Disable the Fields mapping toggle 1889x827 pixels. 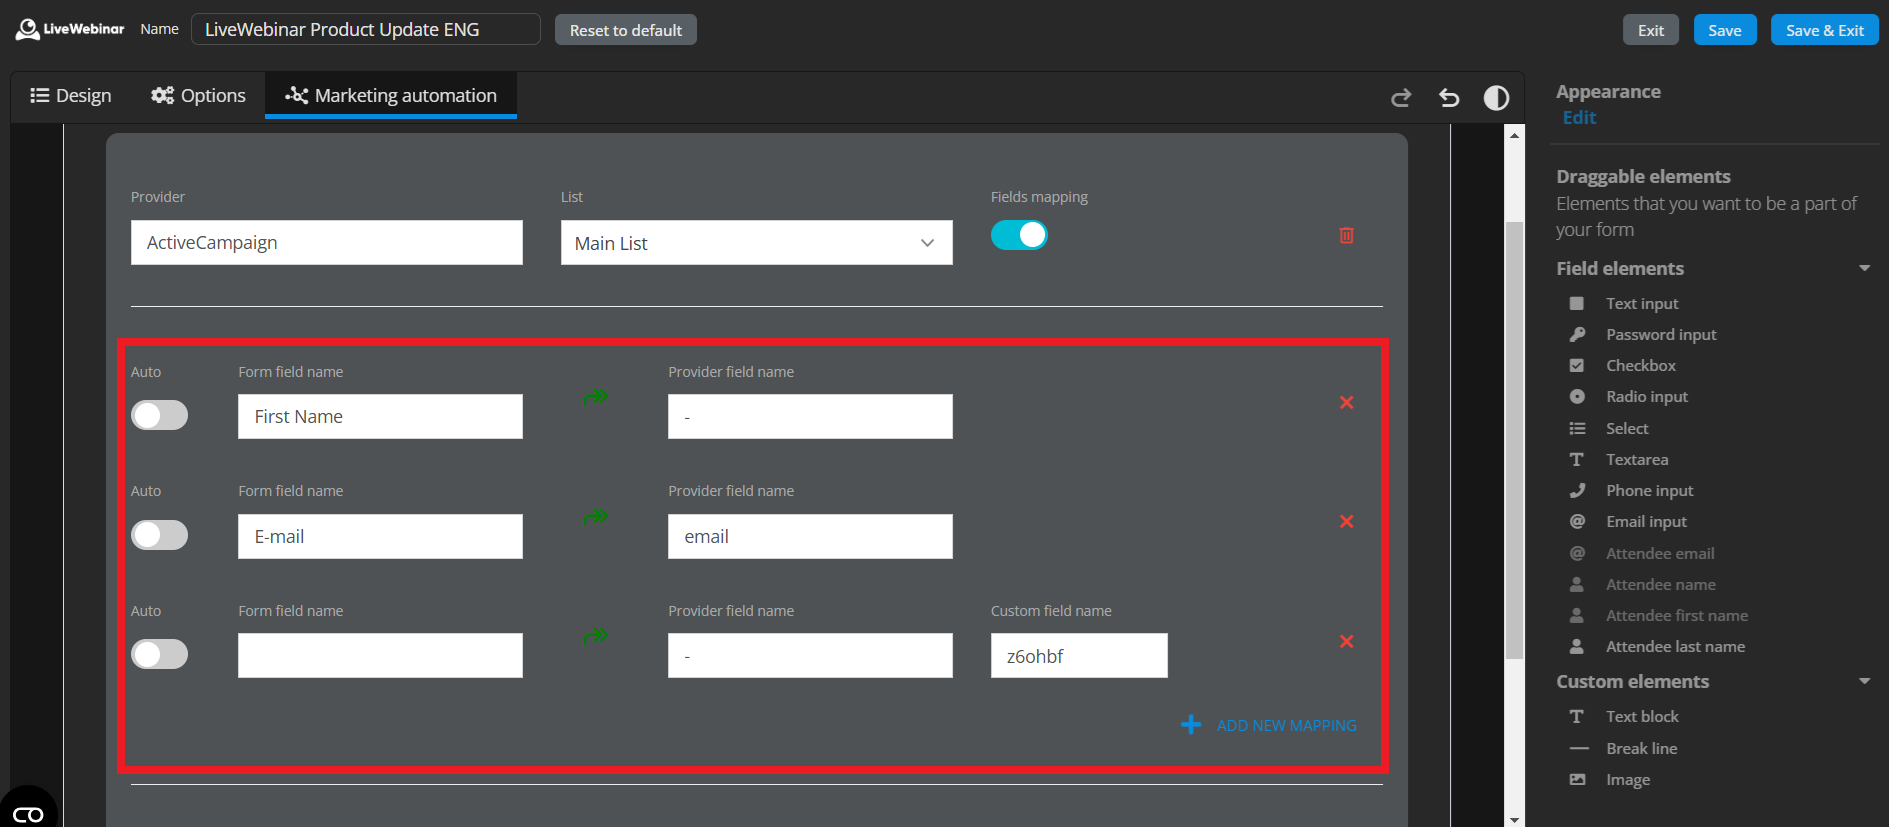(1018, 235)
